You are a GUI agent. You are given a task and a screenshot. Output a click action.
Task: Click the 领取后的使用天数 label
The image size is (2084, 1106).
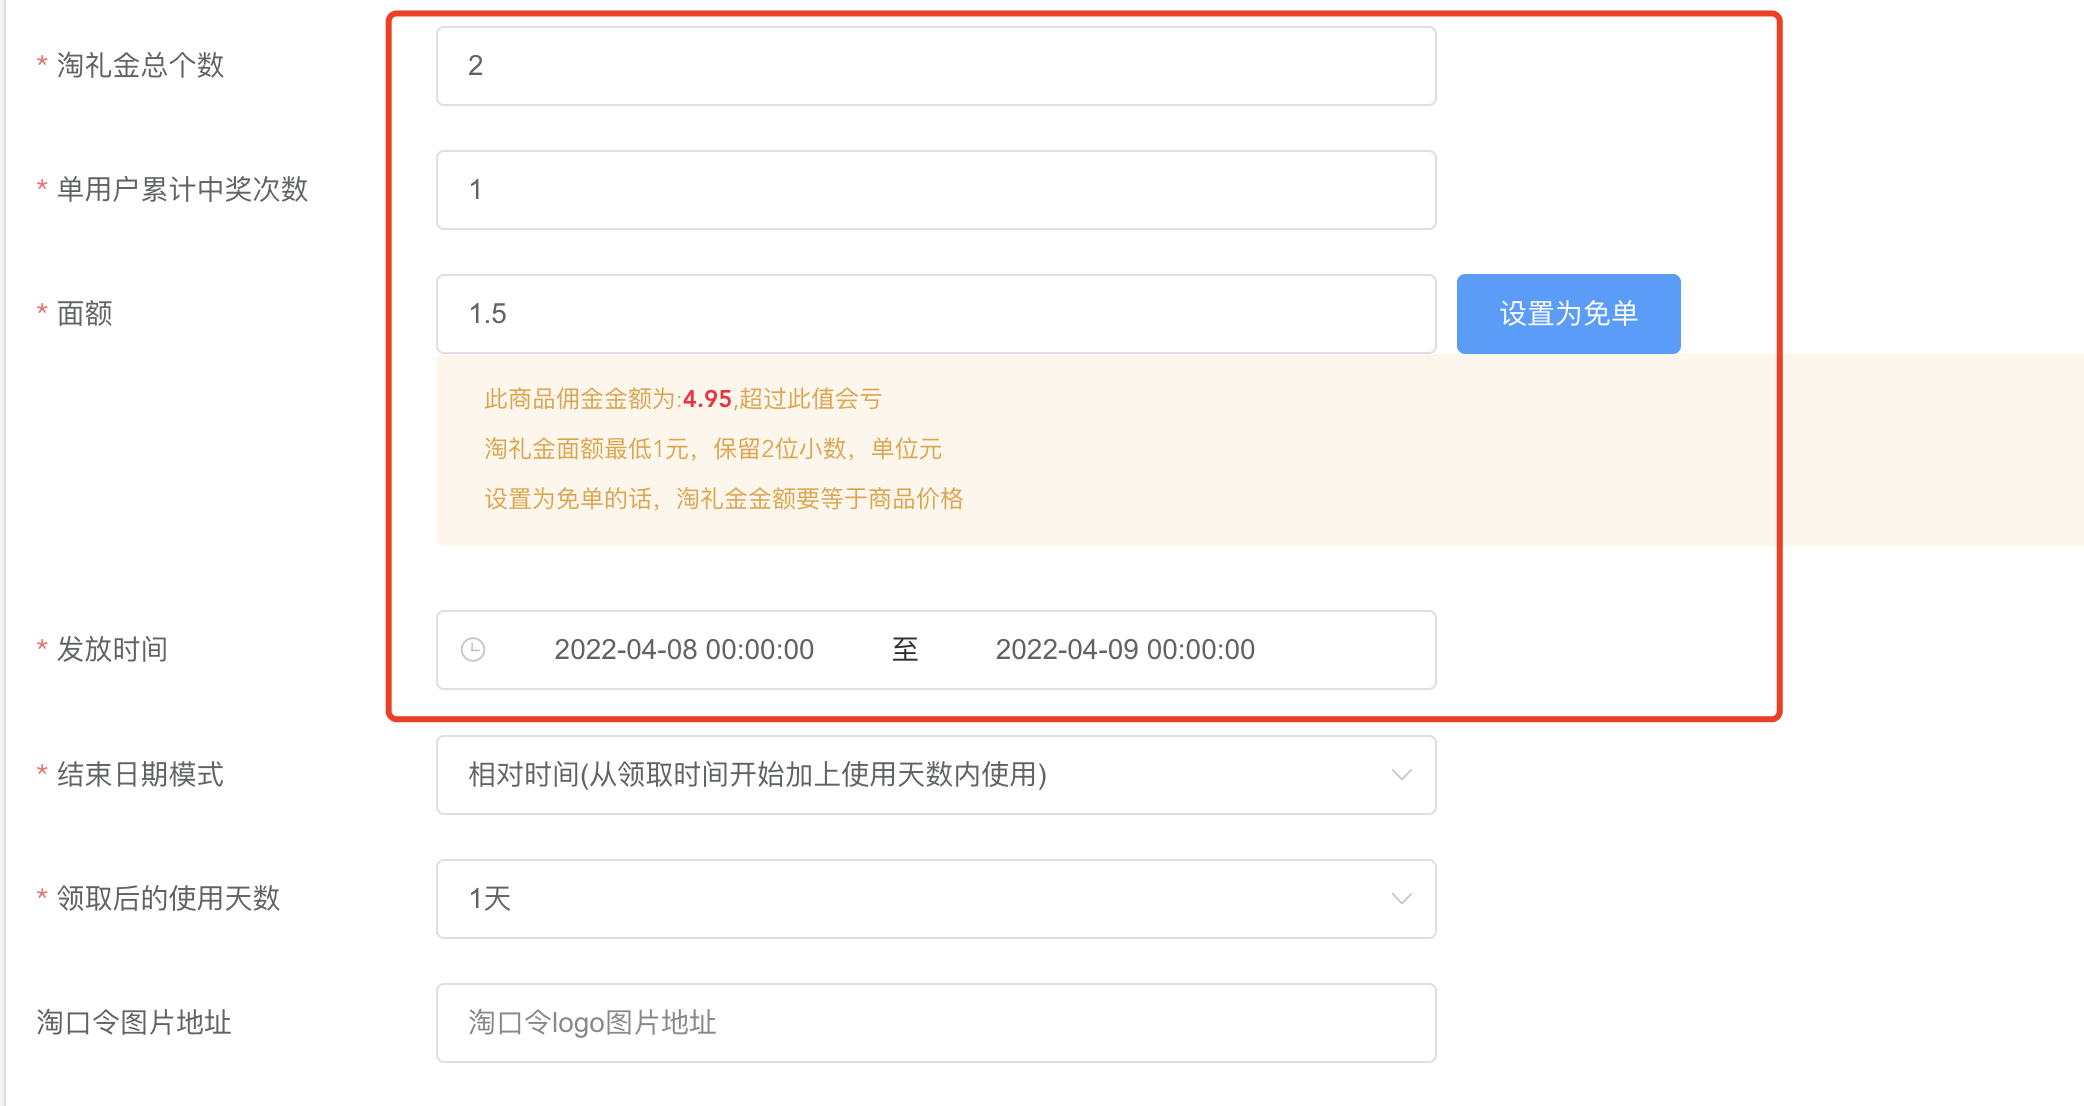pyautogui.click(x=168, y=899)
